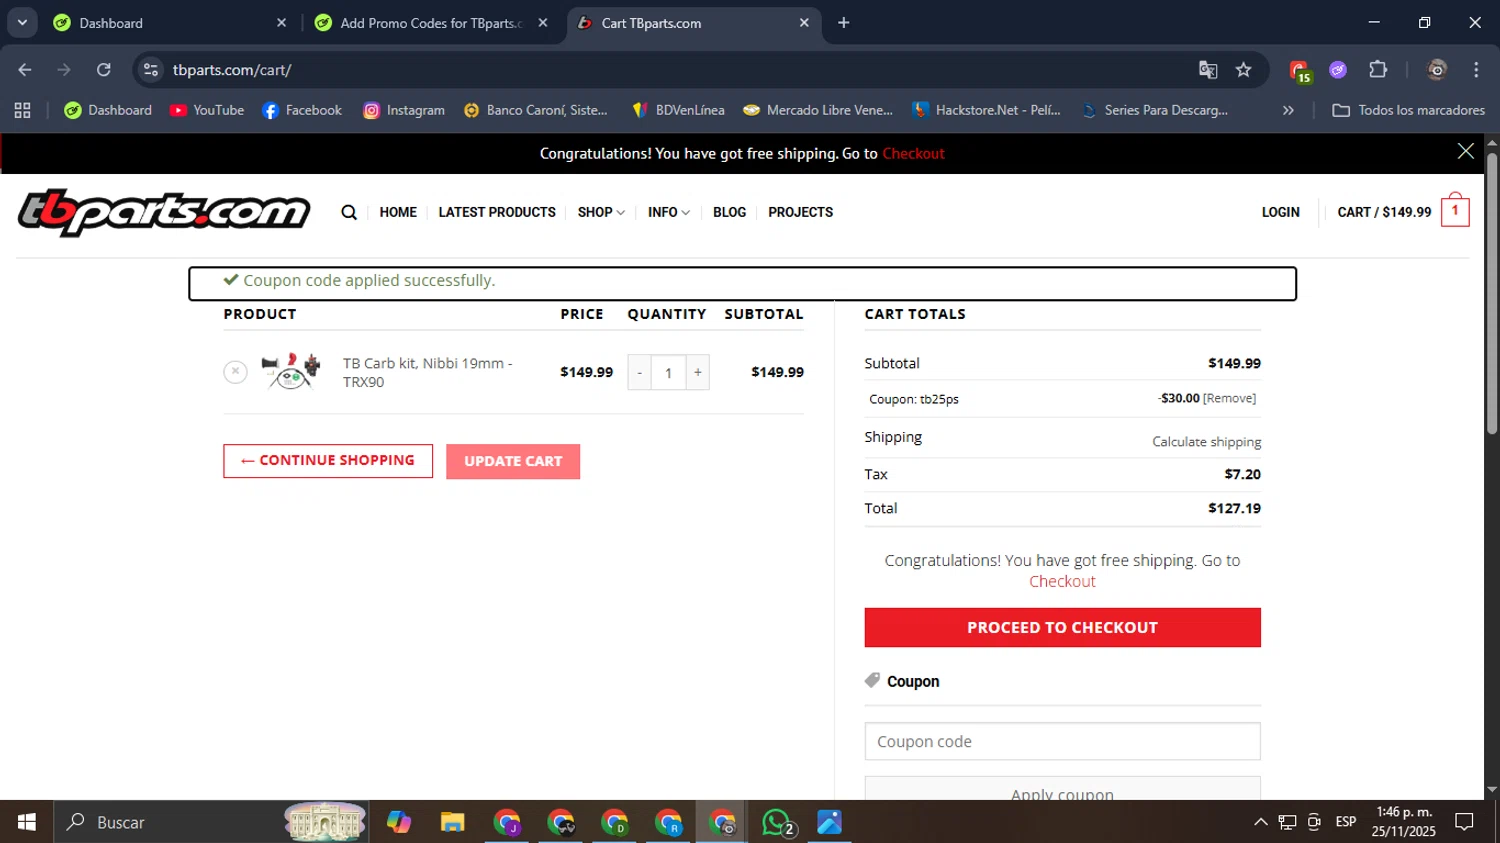The width and height of the screenshot is (1500, 843).
Task: Click the tbparts.com logo
Action: click(164, 212)
